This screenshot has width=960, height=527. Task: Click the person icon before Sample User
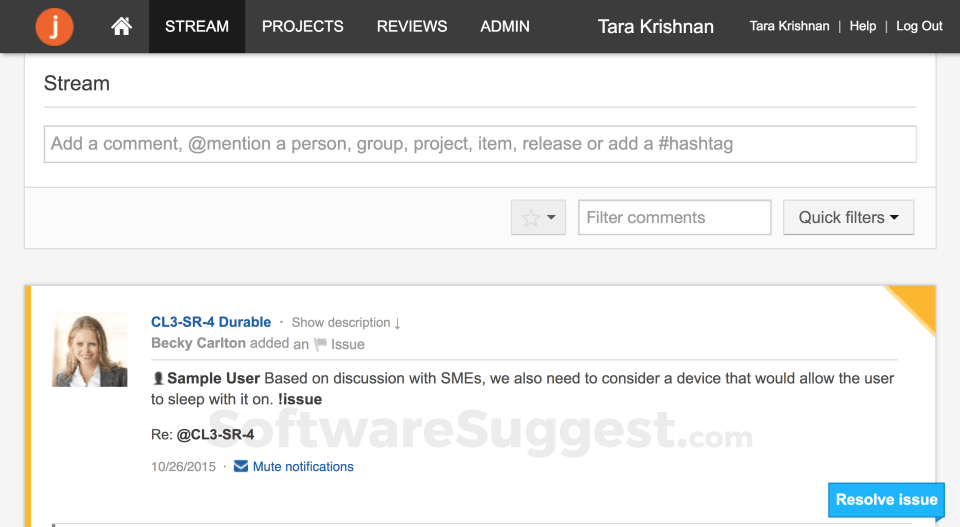click(158, 379)
